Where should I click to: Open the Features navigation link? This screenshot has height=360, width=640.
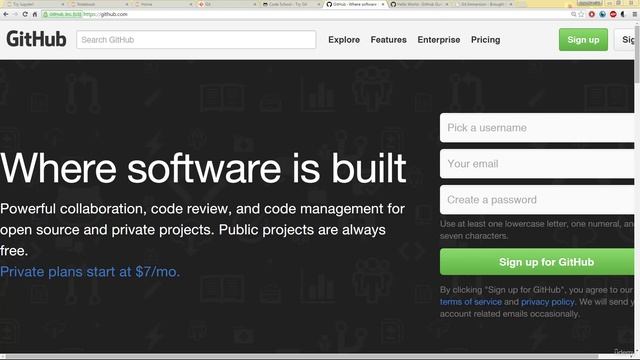pyautogui.click(x=389, y=40)
